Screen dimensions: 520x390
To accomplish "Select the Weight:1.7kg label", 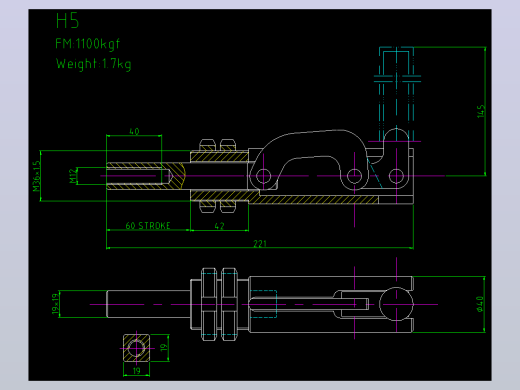I will click(x=94, y=64).
